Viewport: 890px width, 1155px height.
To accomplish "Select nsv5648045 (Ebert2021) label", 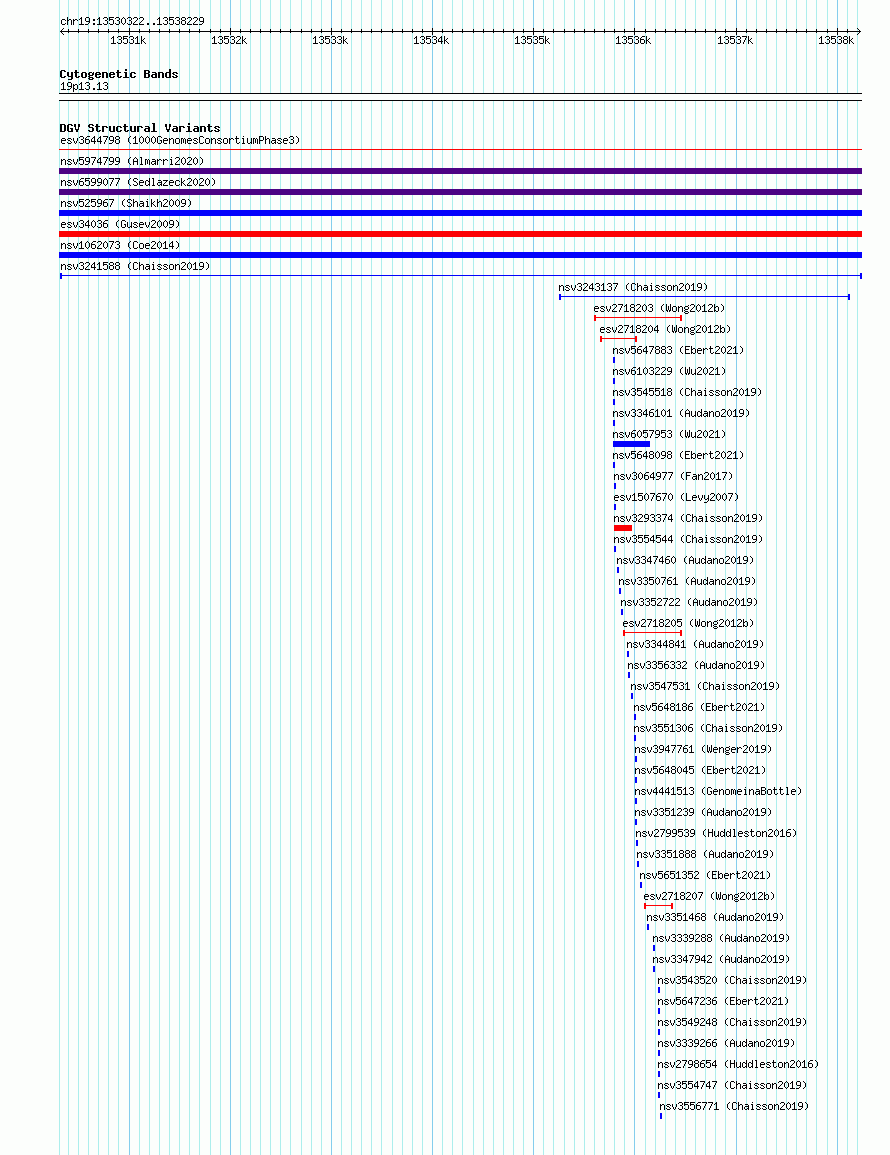I will pos(700,770).
